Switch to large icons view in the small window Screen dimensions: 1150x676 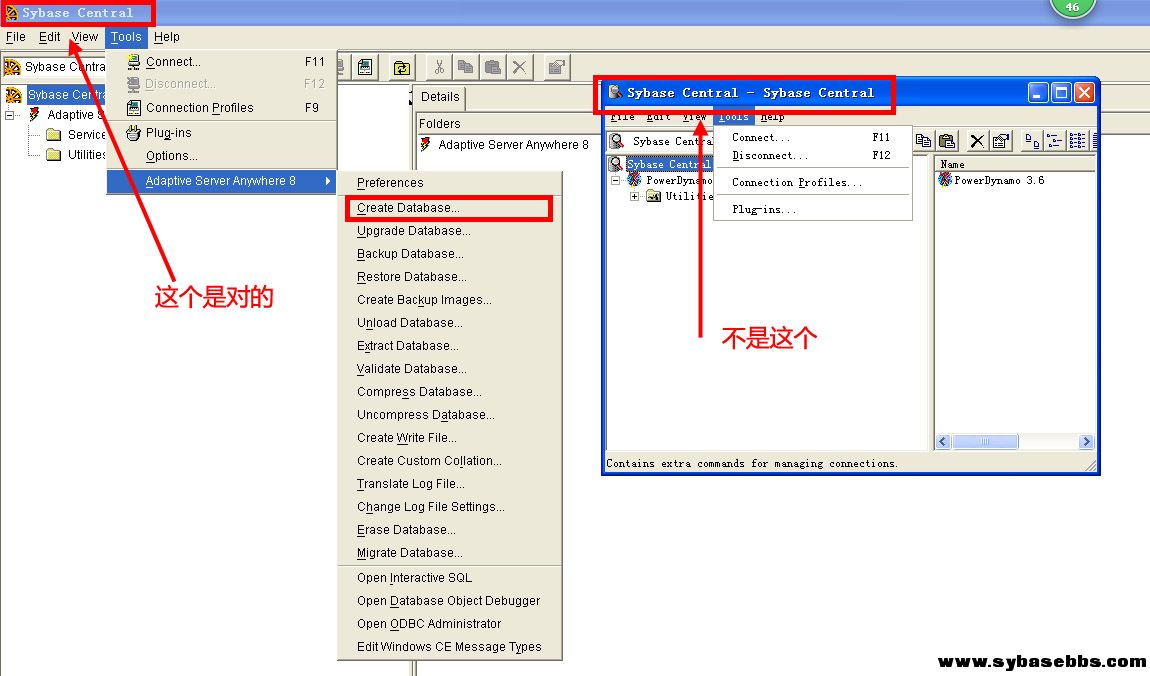[1032, 141]
